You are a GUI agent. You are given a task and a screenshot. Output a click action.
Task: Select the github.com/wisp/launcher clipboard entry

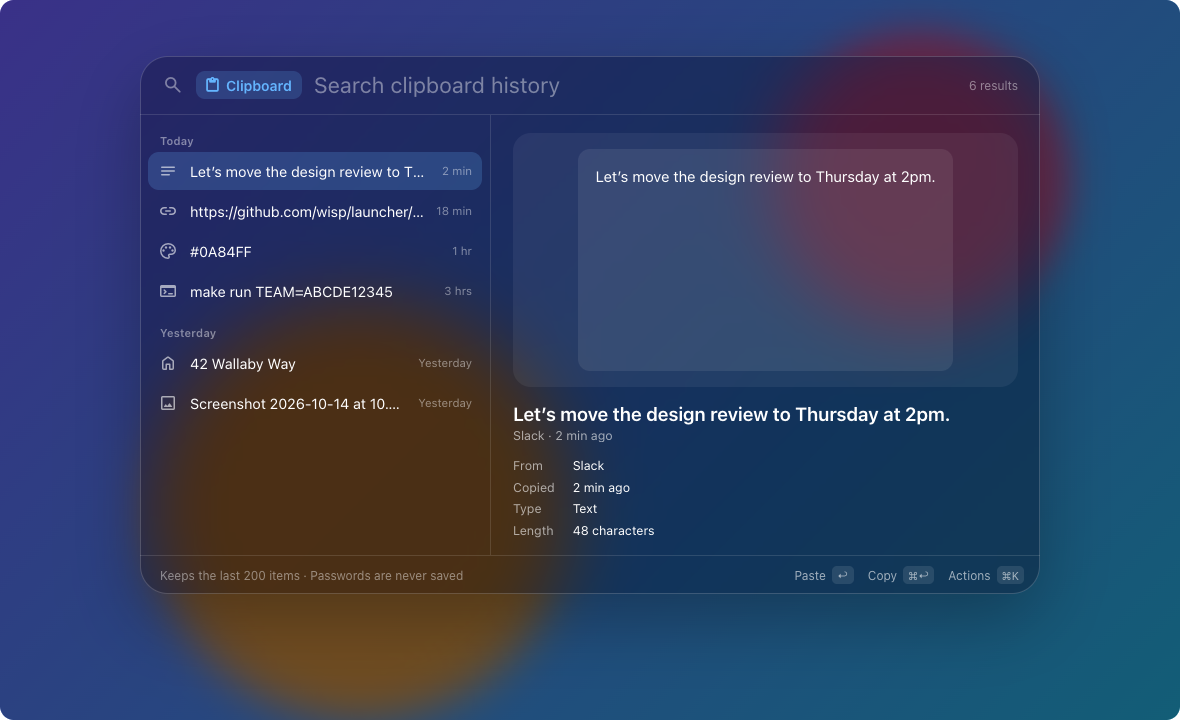click(x=315, y=211)
